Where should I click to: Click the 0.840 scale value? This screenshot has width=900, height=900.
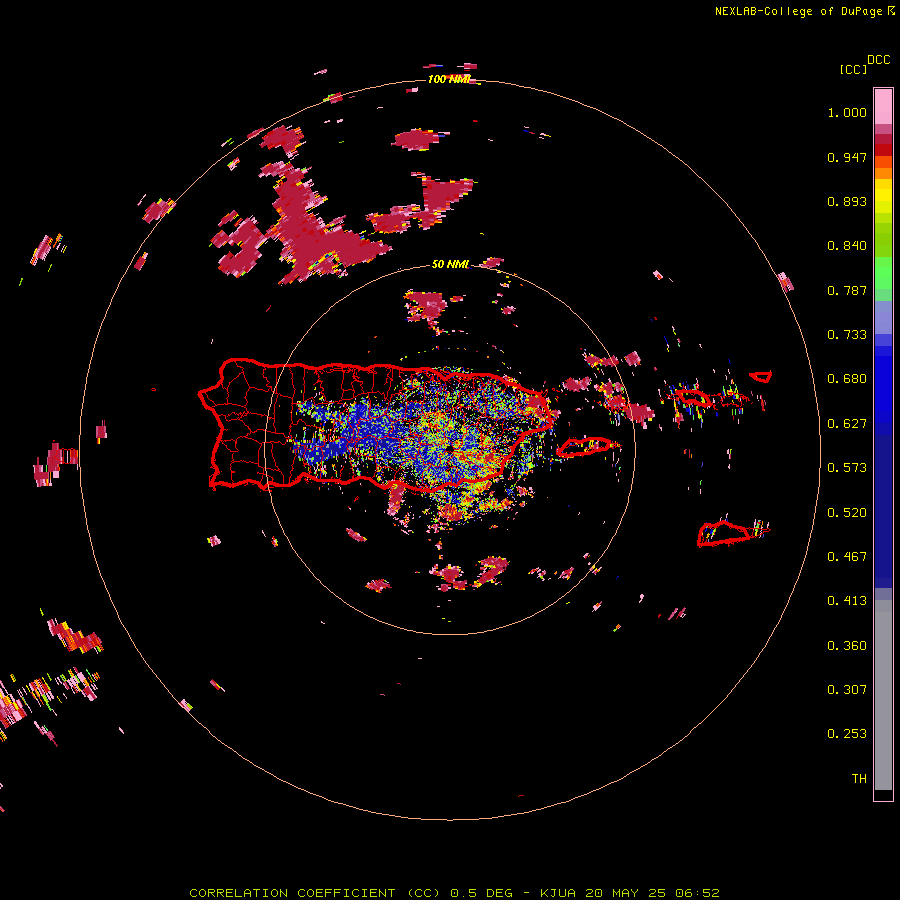pos(847,246)
